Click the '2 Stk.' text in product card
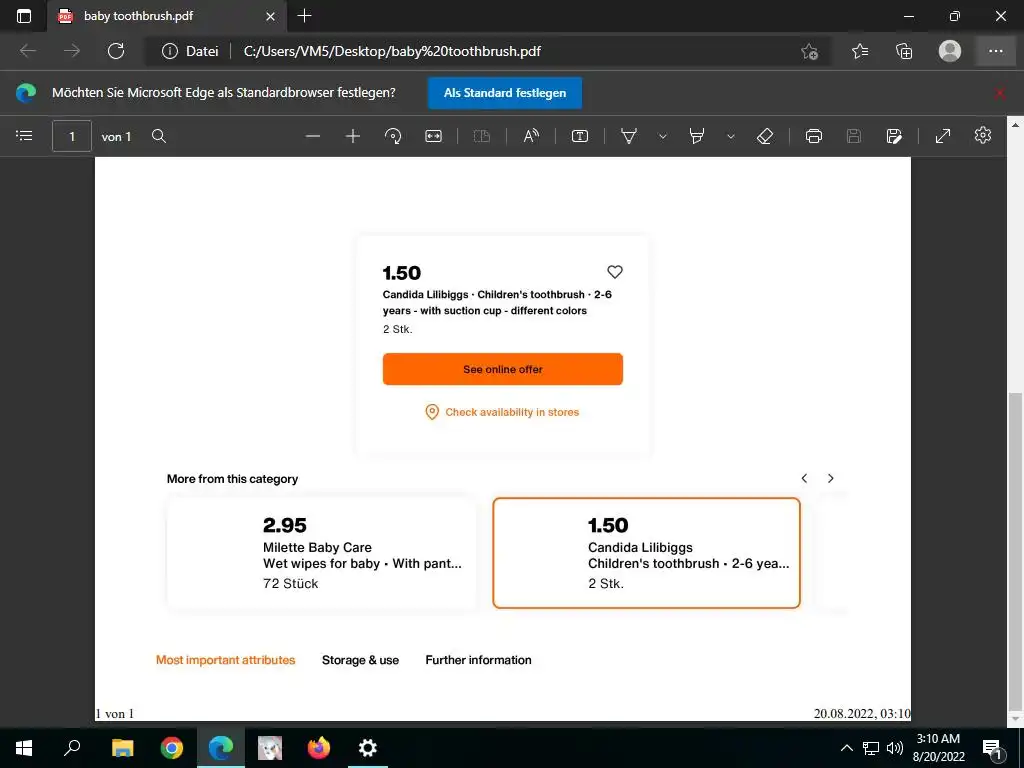 tap(398, 329)
